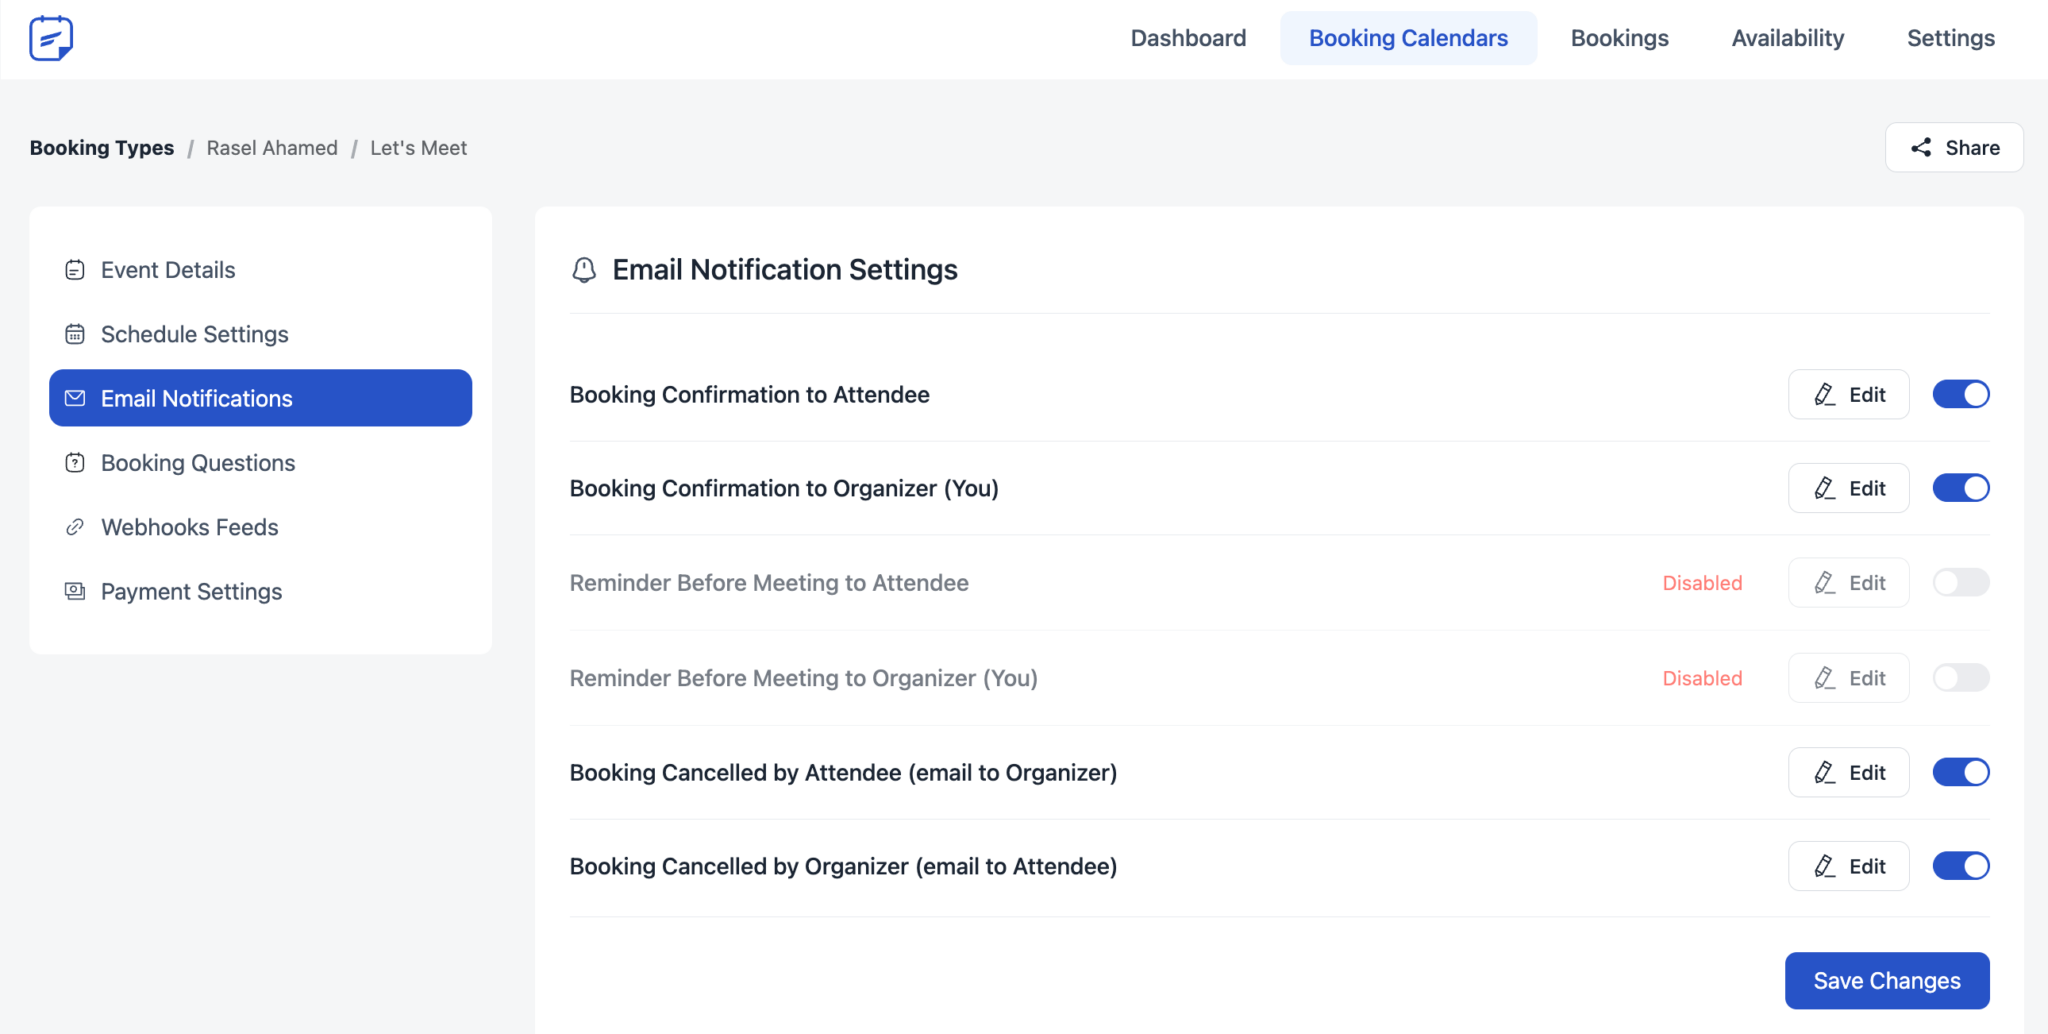2048x1034 pixels.
Task: Click the share icon inside the Share button
Action: coord(1920,147)
